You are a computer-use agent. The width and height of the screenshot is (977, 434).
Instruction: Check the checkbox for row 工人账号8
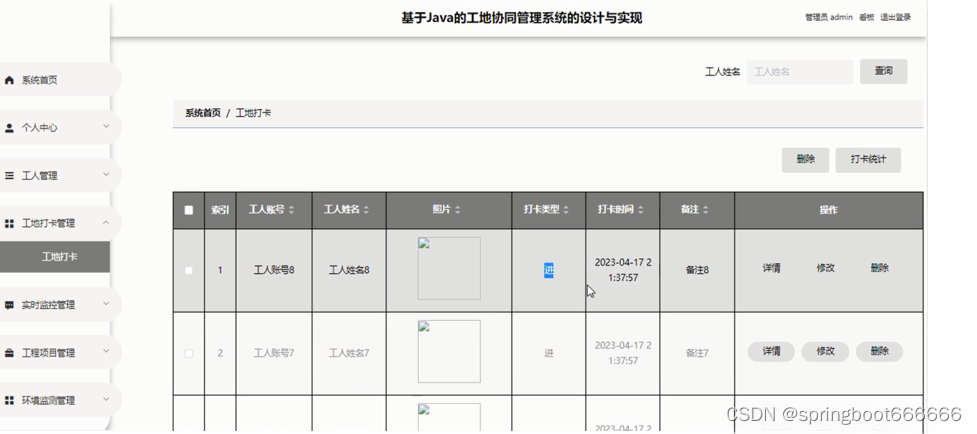(x=189, y=270)
